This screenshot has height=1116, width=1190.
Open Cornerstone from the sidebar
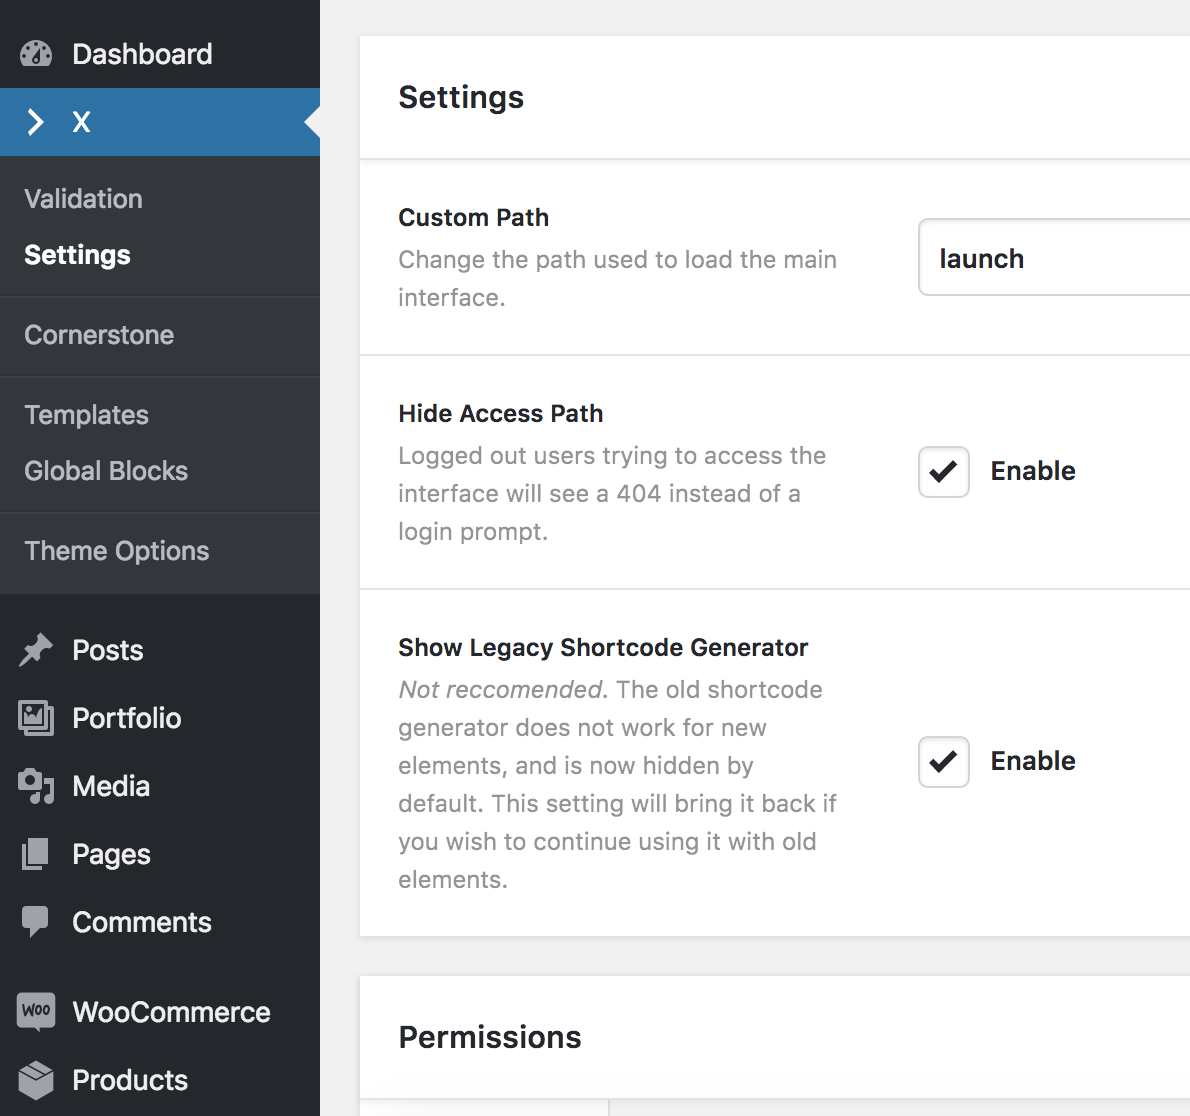click(99, 335)
